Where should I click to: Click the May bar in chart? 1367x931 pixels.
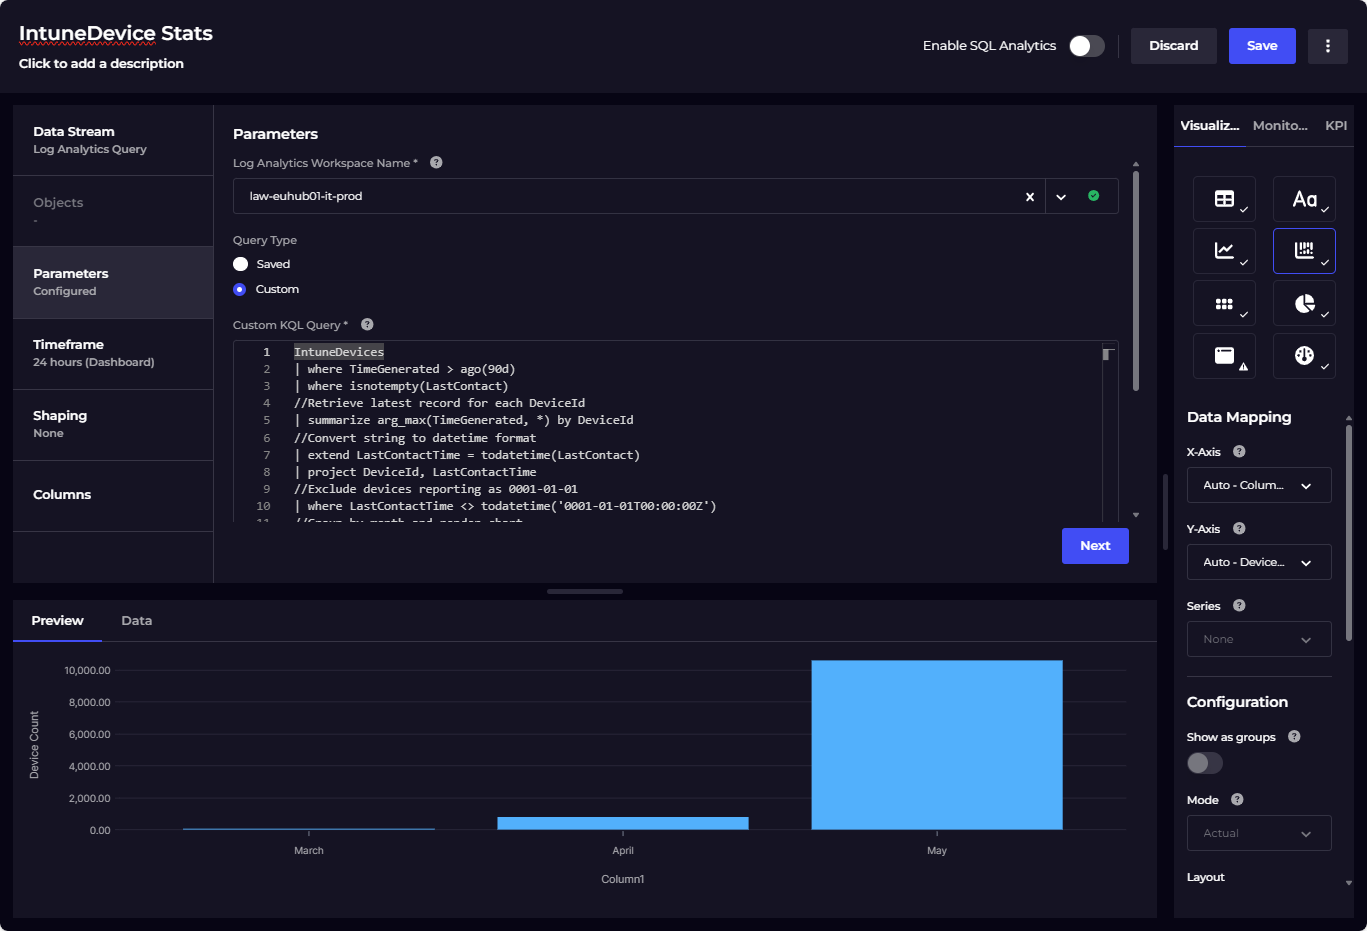937,745
